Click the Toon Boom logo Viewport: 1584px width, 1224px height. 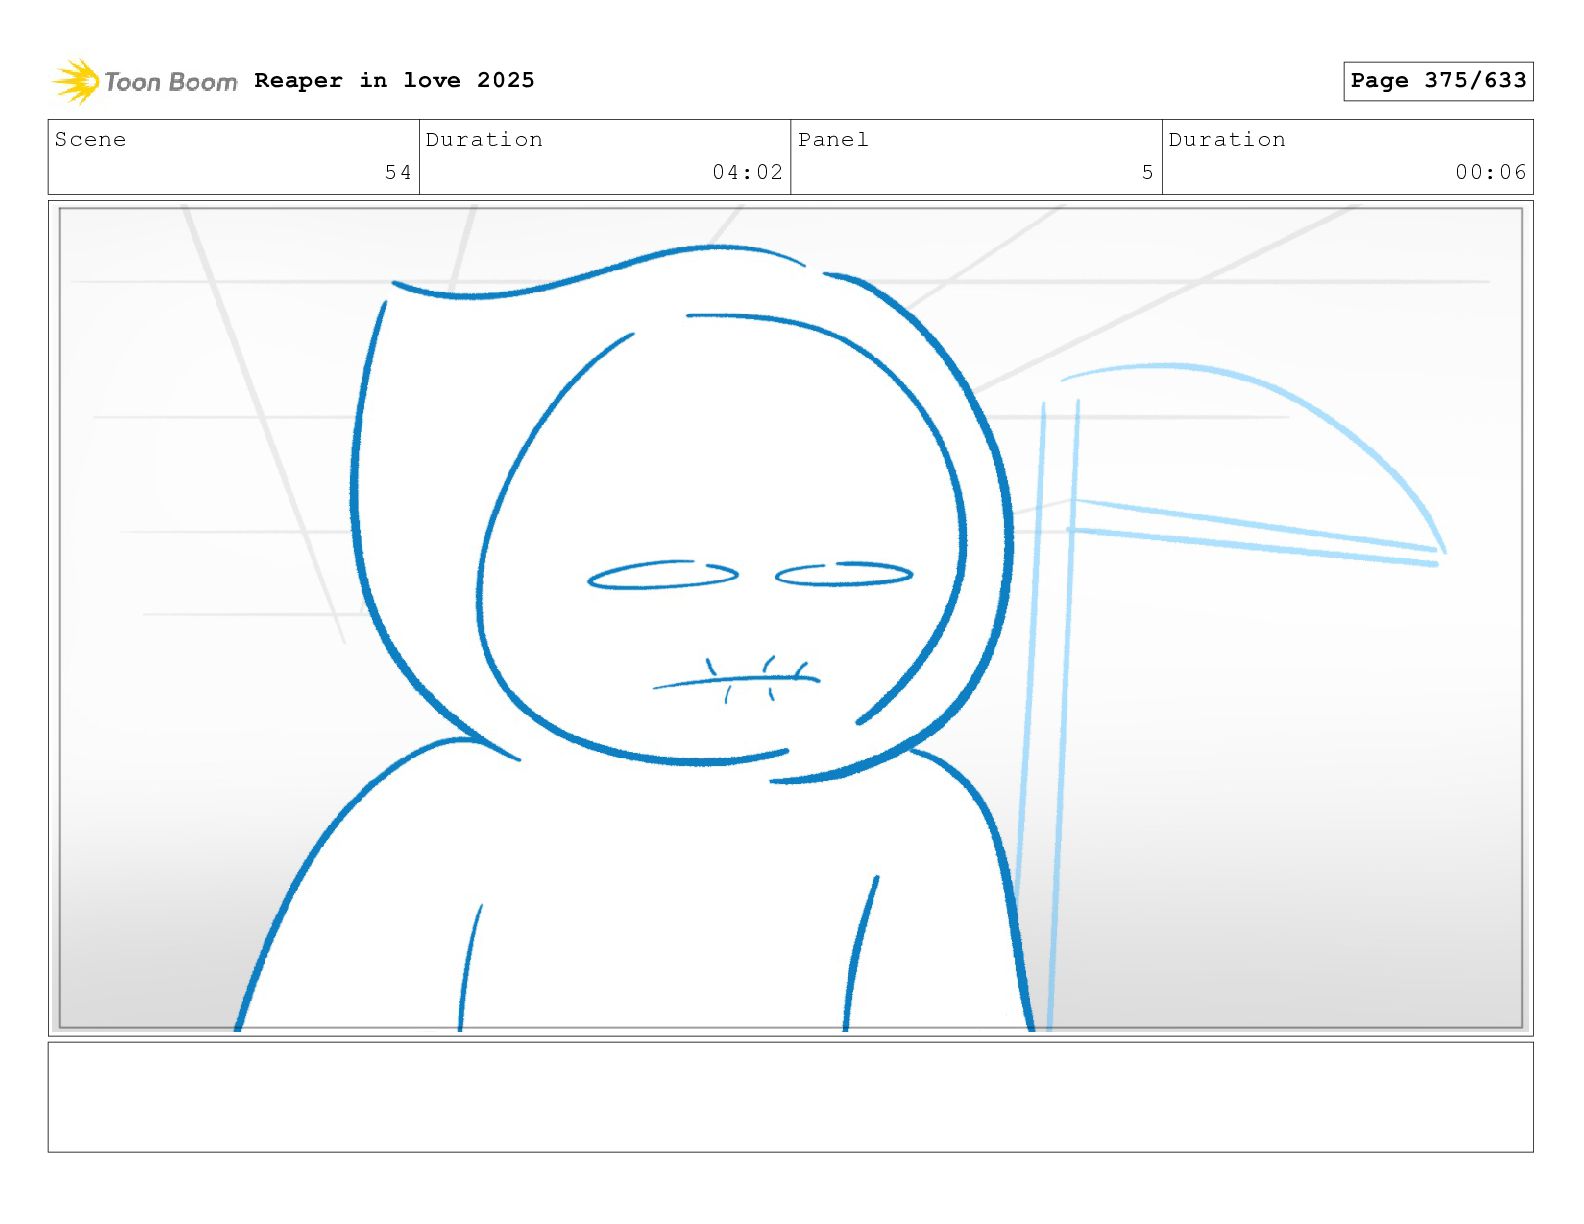tap(145, 81)
